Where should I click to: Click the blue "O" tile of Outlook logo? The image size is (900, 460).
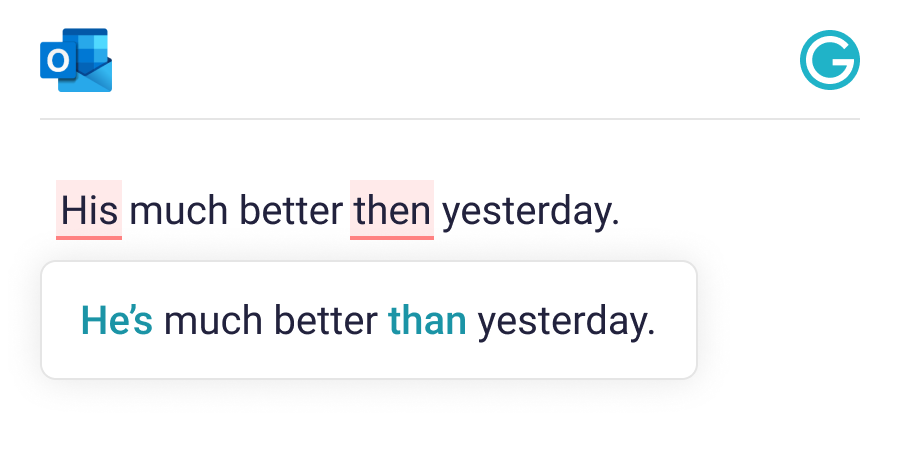pos(56,62)
